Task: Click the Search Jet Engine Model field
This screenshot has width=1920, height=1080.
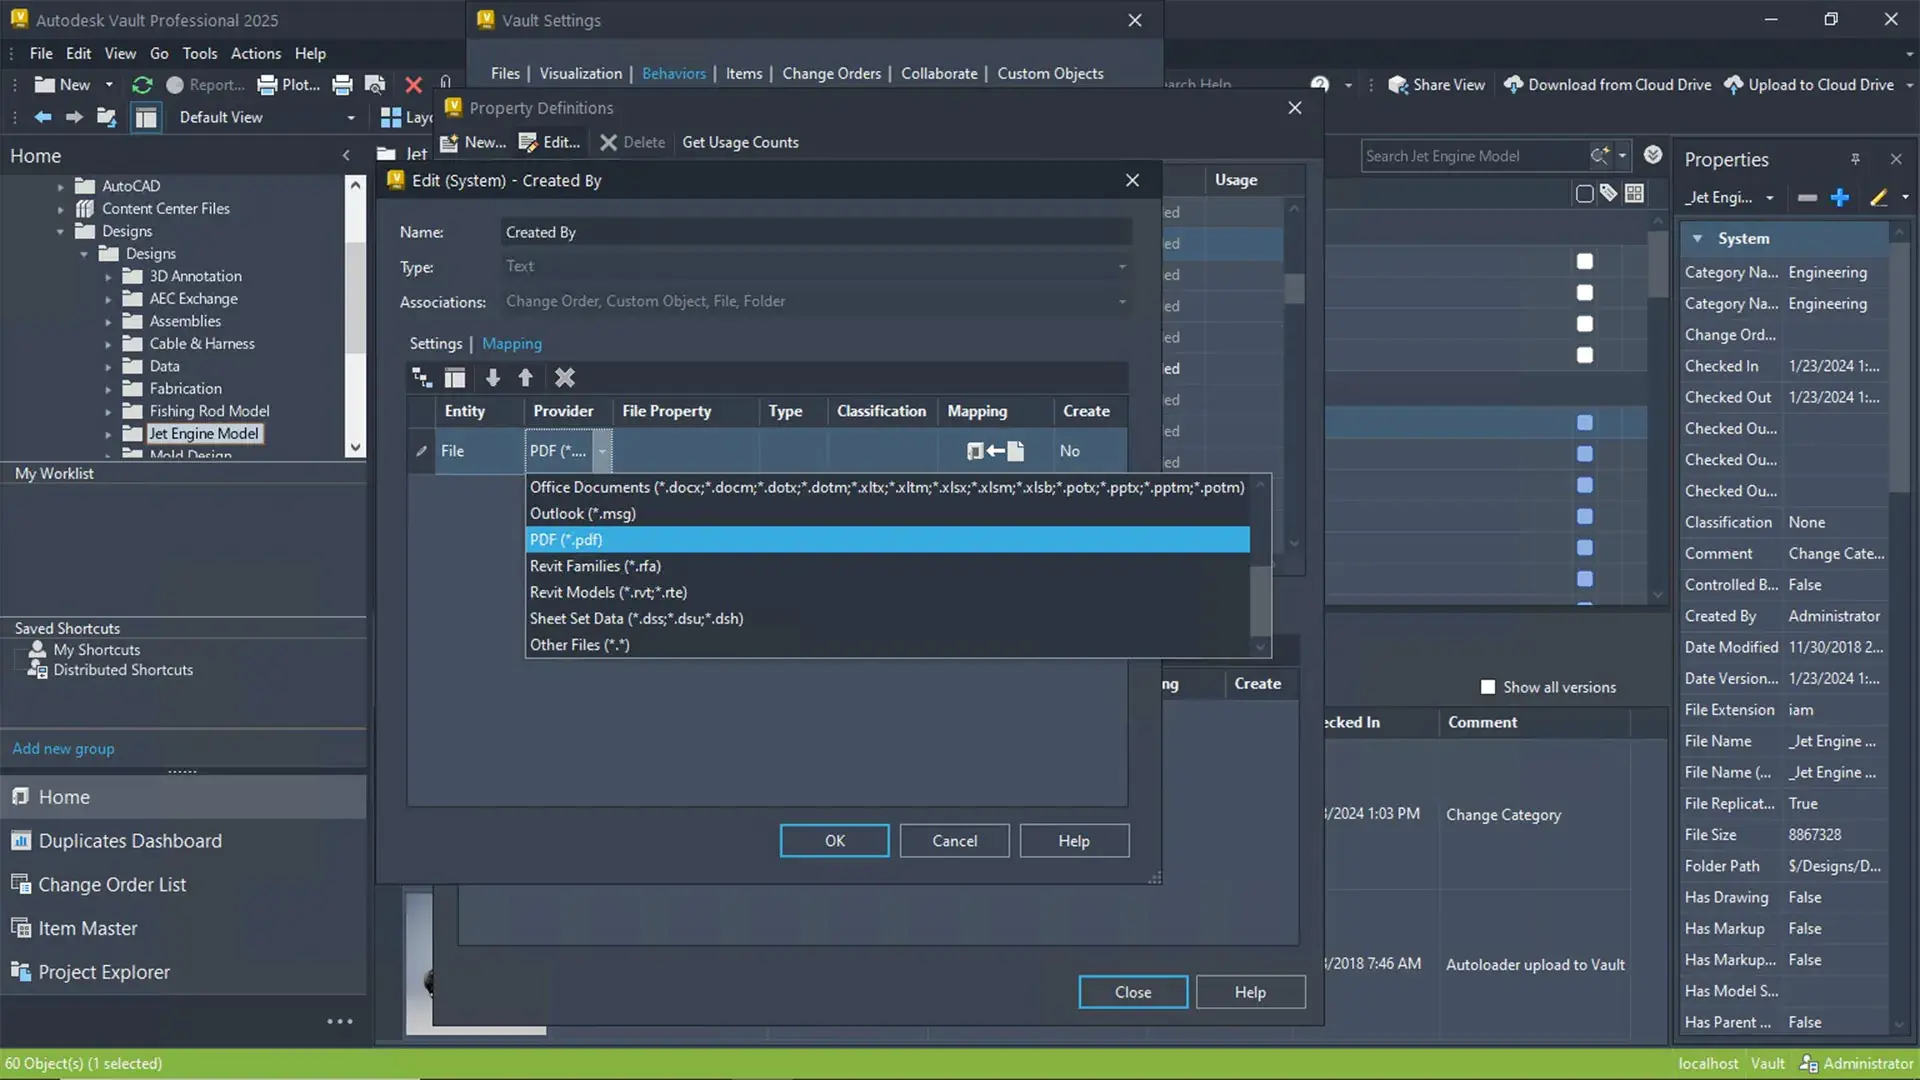Action: pyautogui.click(x=1475, y=155)
